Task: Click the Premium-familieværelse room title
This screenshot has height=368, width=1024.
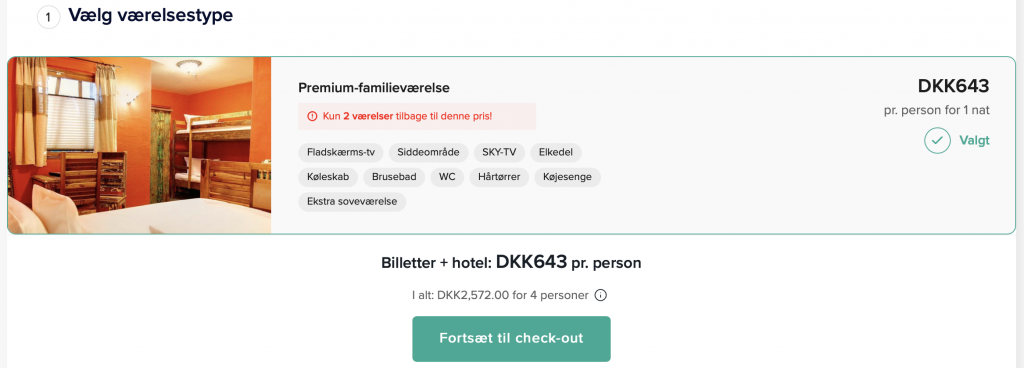Action: tap(374, 87)
